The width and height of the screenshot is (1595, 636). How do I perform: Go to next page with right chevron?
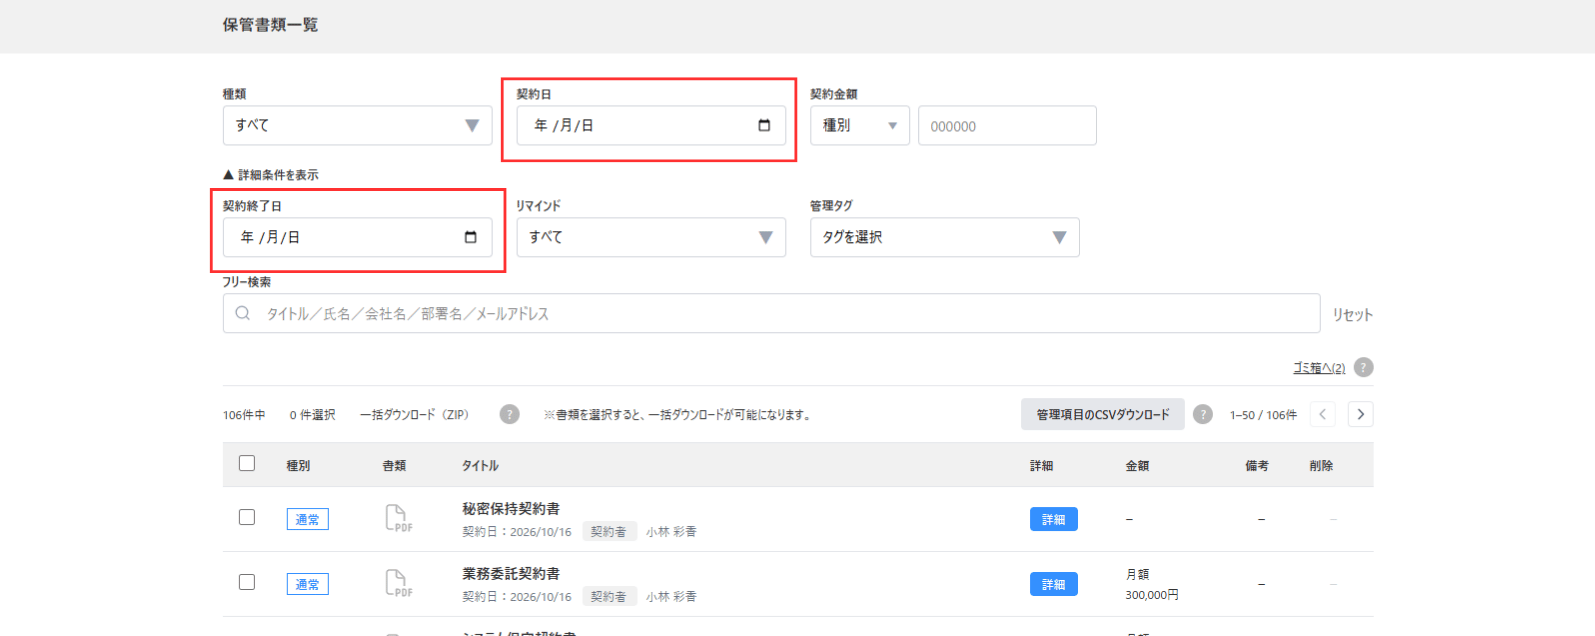1360,414
